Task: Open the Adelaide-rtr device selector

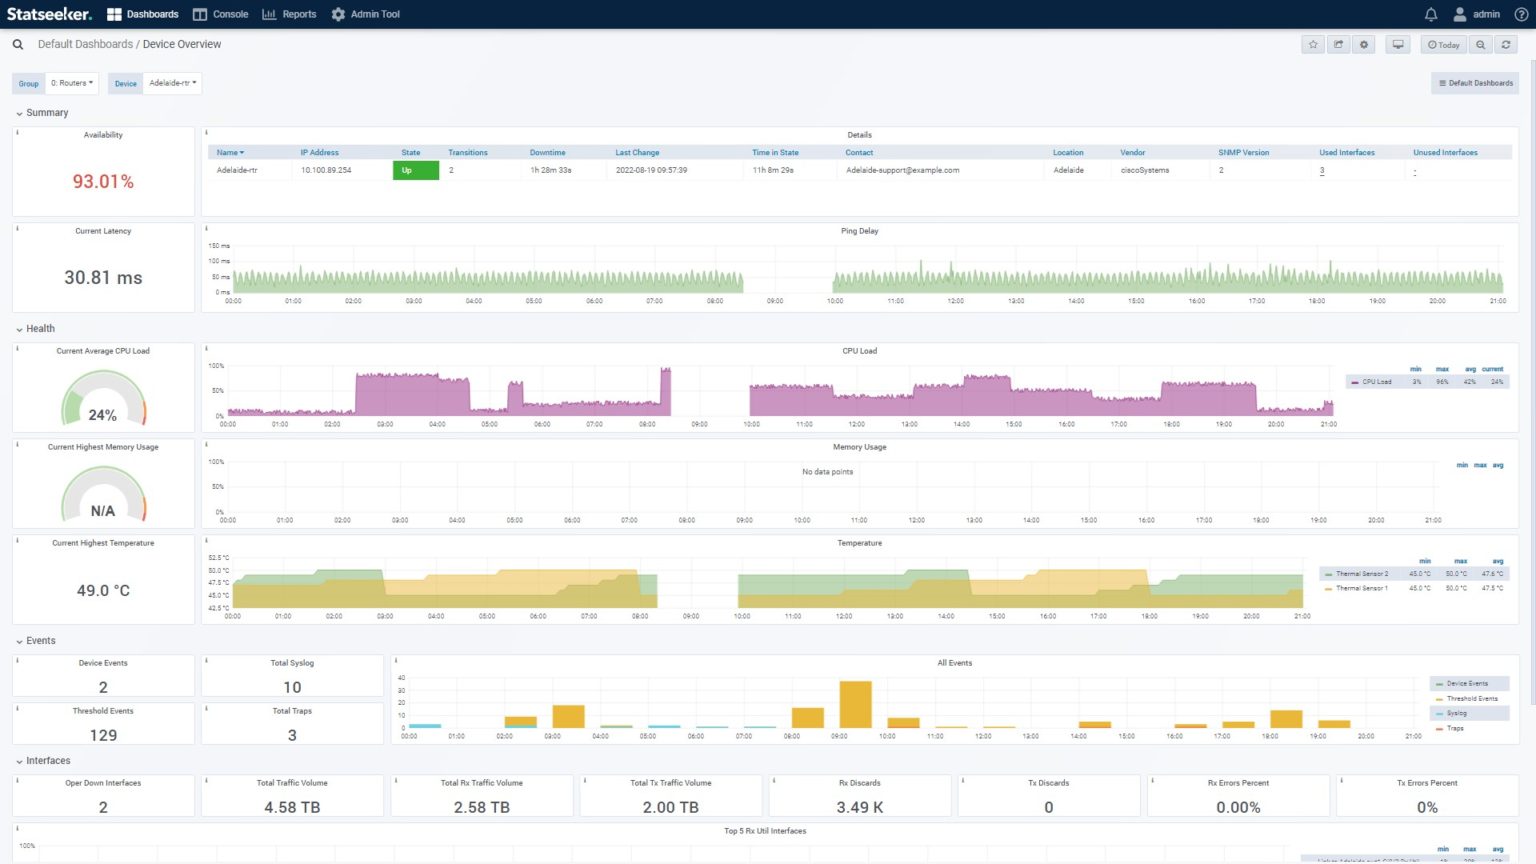Action: (x=172, y=83)
